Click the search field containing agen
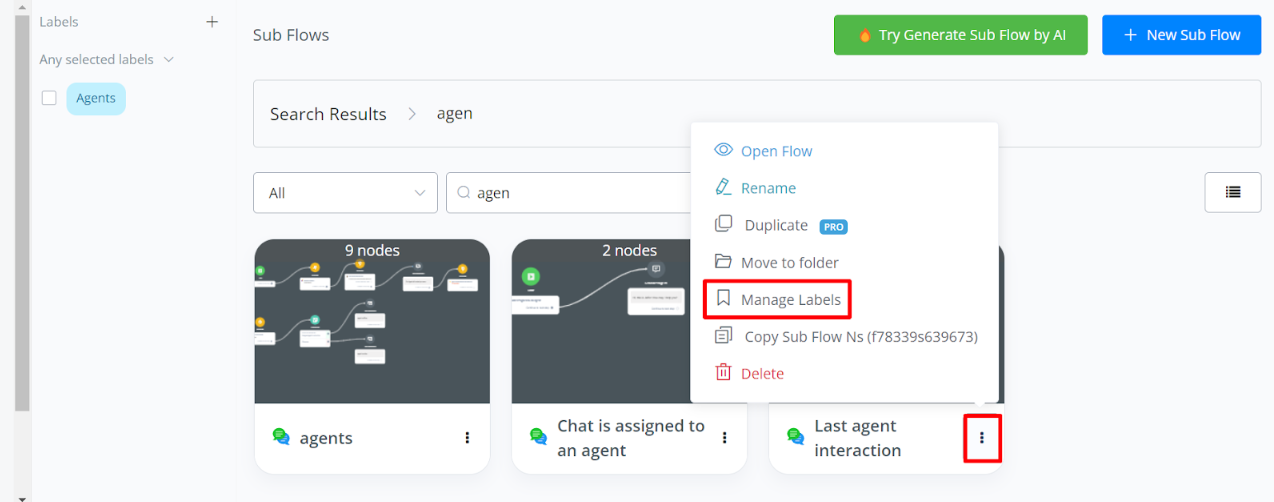Image resolution: width=1274 pixels, height=502 pixels. click(570, 193)
